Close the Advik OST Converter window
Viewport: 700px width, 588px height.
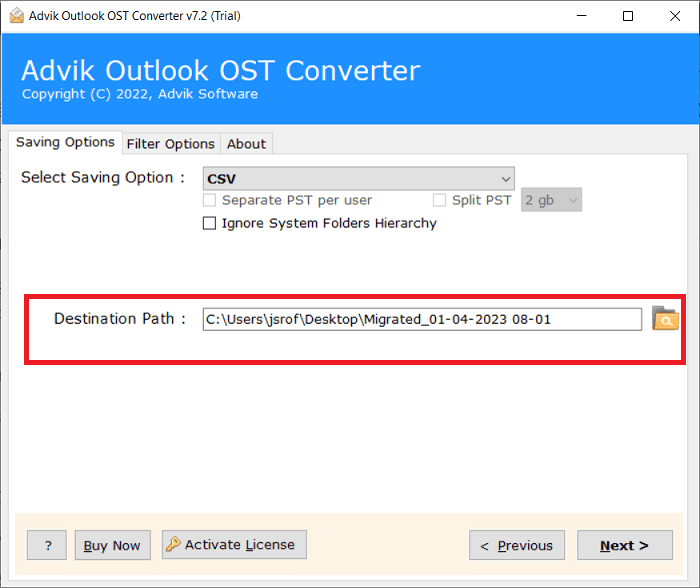coord(675,16)
